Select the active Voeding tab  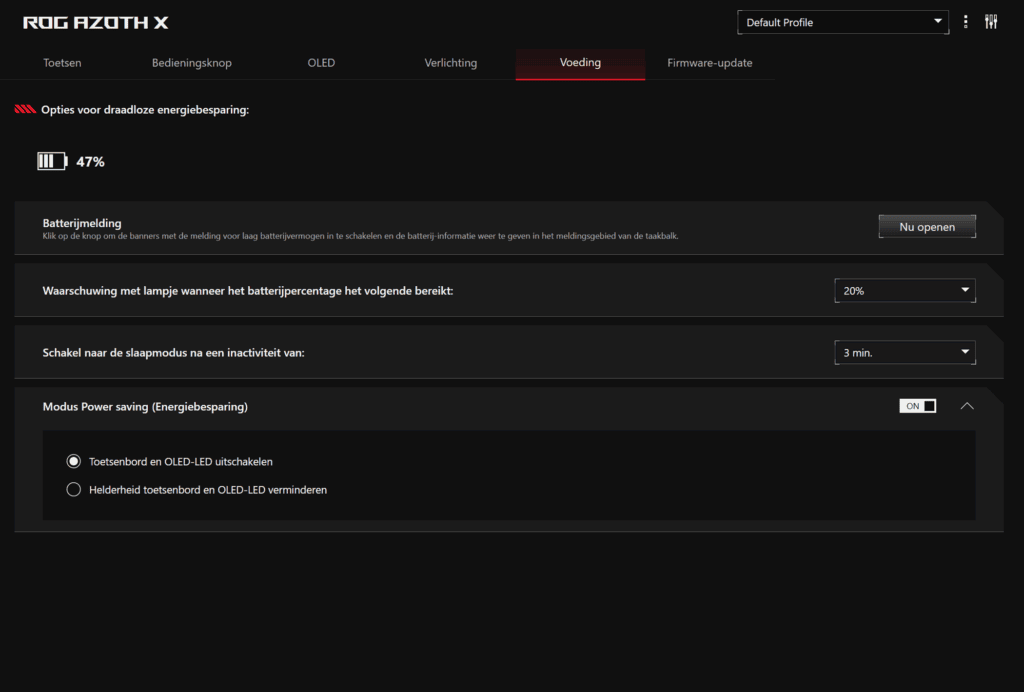pos(580,63)
